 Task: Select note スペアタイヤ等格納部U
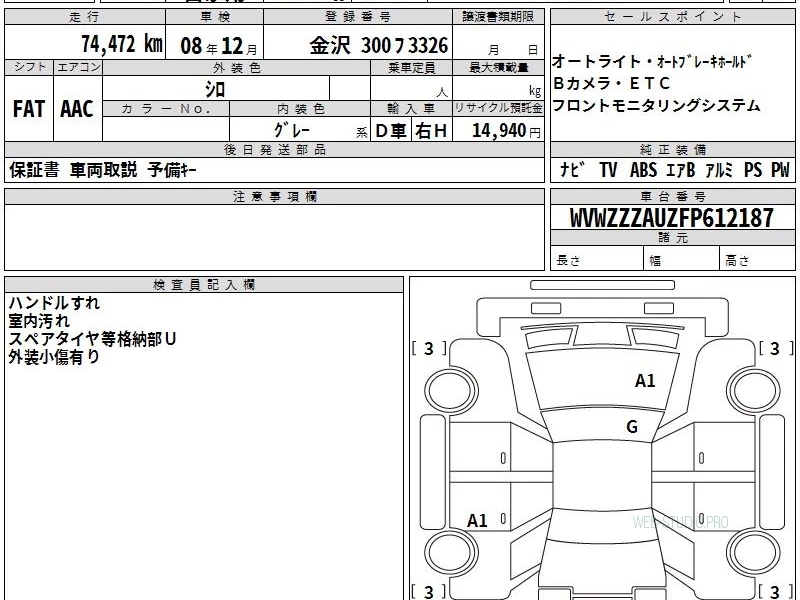tap(92, 339)
